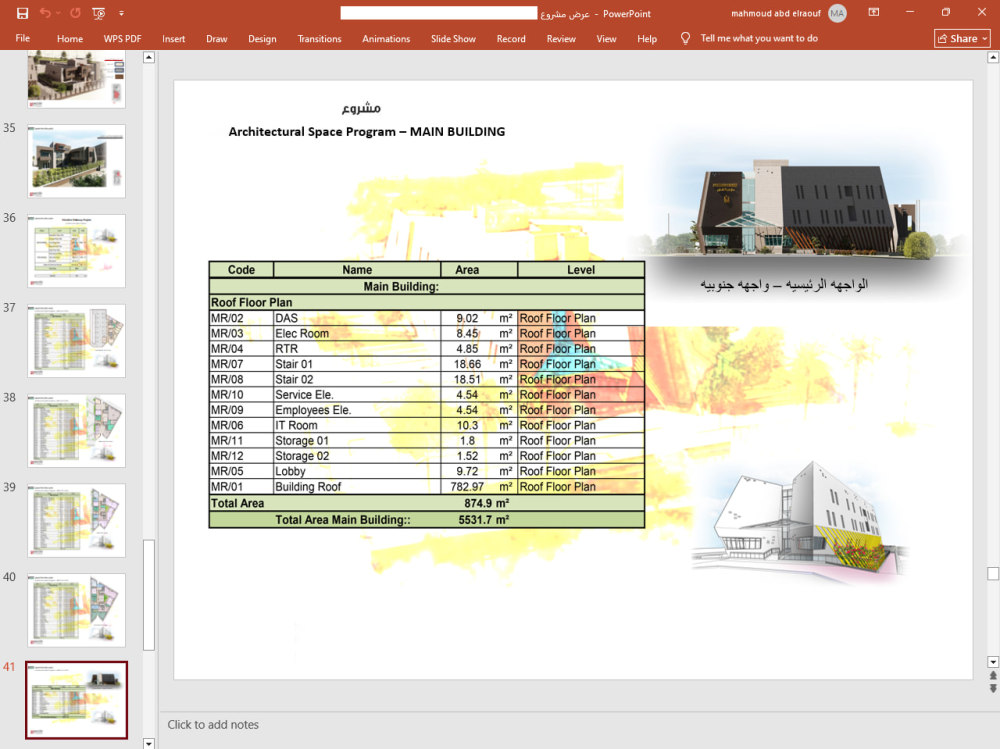
Task: Select the slide title Architectural Space Program
Action: (x=367, y=131)
